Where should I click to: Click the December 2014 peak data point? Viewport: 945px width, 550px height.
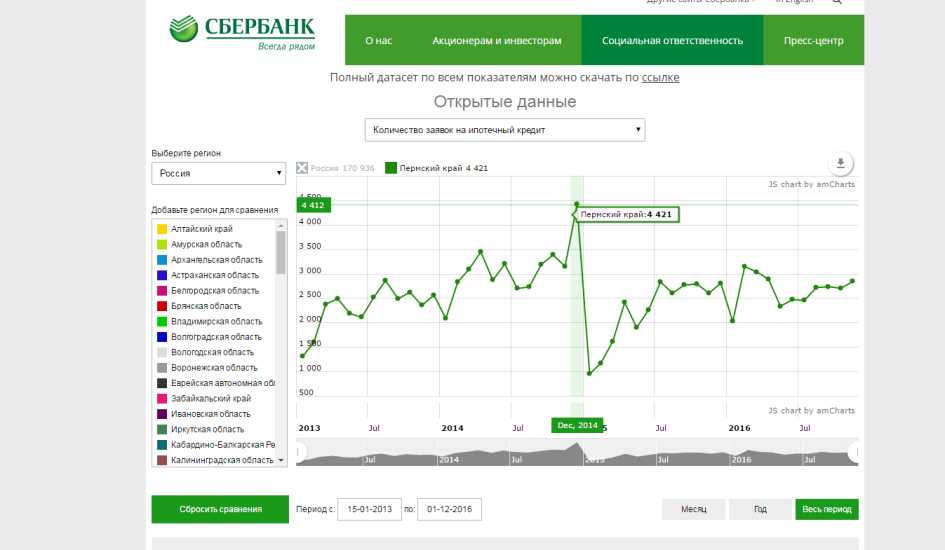577,204
